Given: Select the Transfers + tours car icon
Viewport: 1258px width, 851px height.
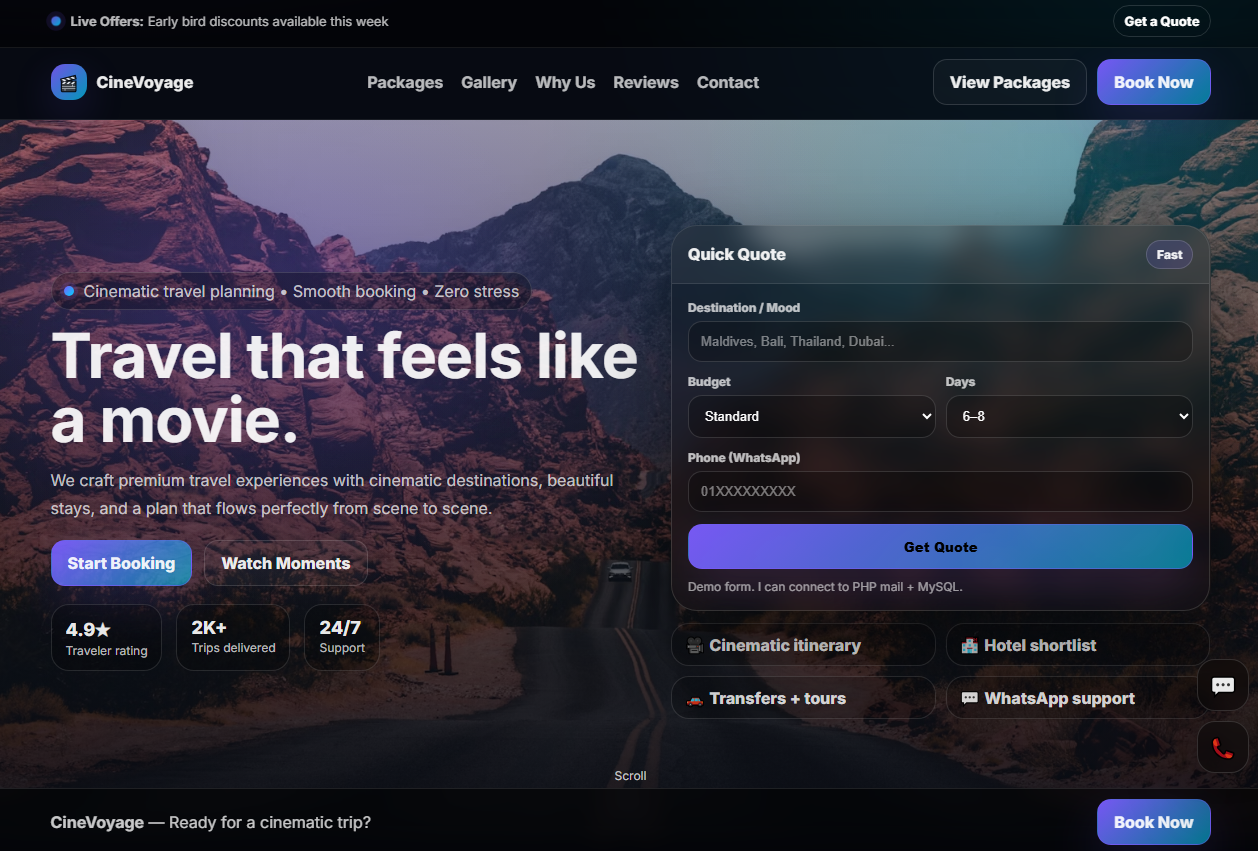Looking at the screenshot, I should click(x=695, y=698).
